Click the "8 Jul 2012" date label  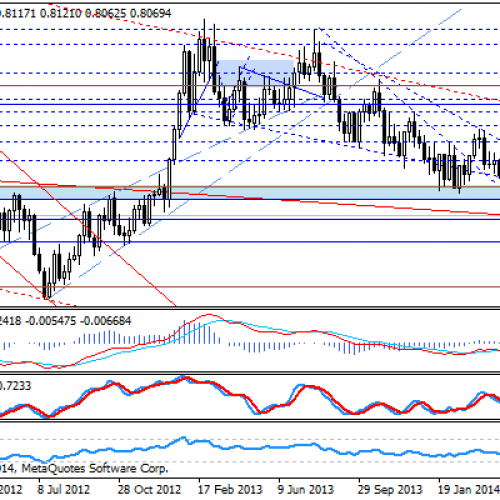(64, 490)
